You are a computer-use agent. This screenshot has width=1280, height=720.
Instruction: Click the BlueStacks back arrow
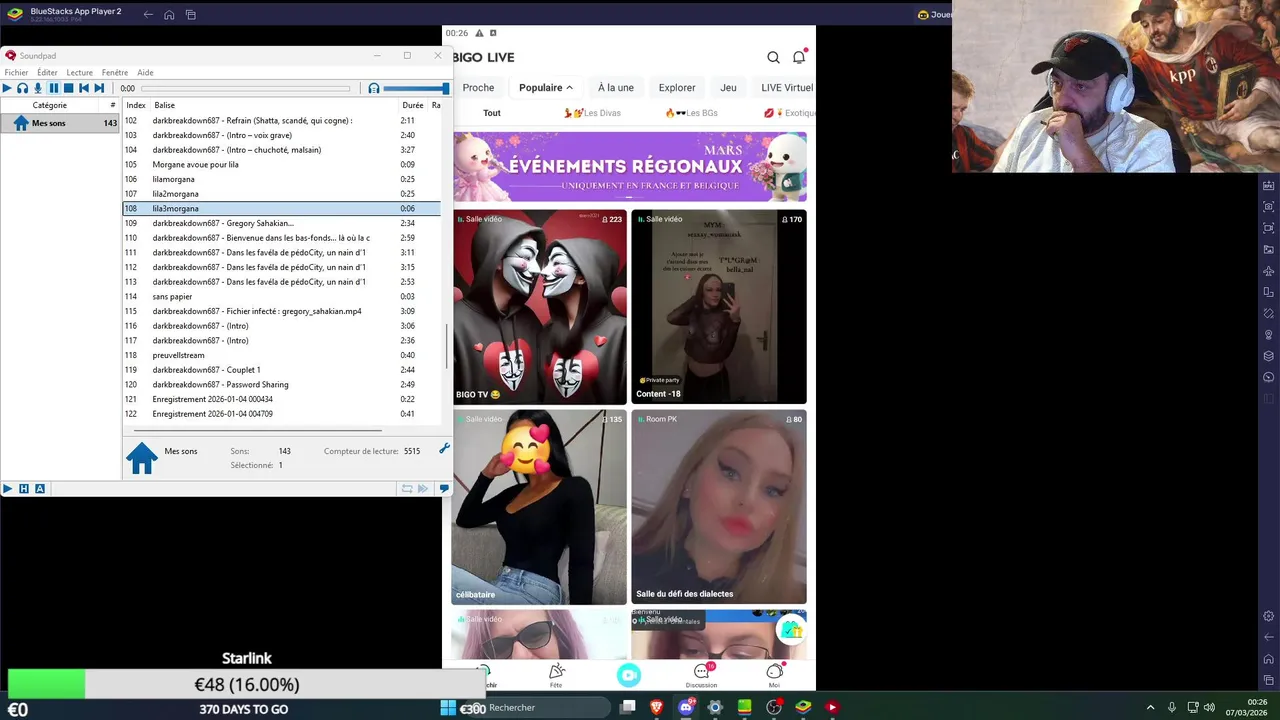tap(148, 14)
